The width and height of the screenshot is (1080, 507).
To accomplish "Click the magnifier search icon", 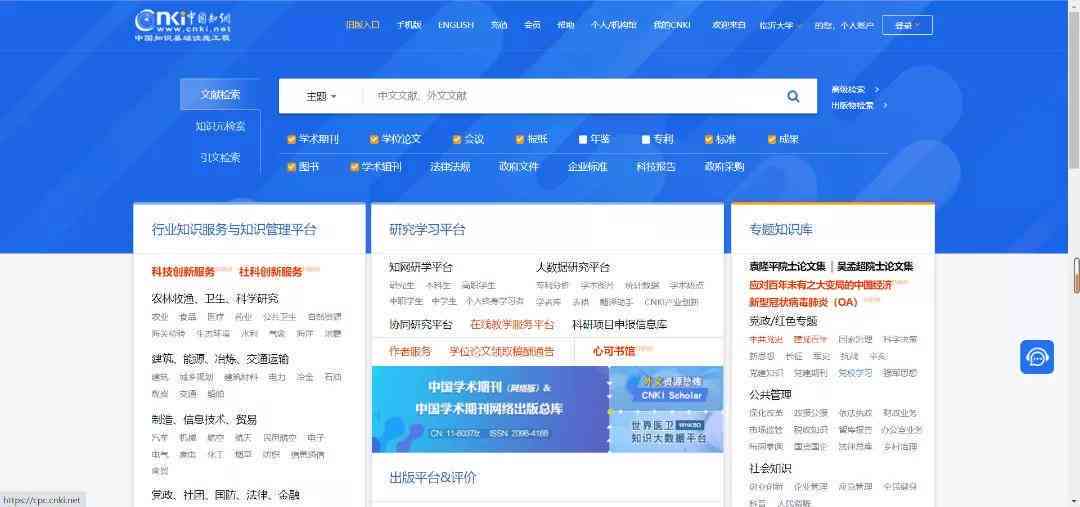I will [x=793, y=96].
